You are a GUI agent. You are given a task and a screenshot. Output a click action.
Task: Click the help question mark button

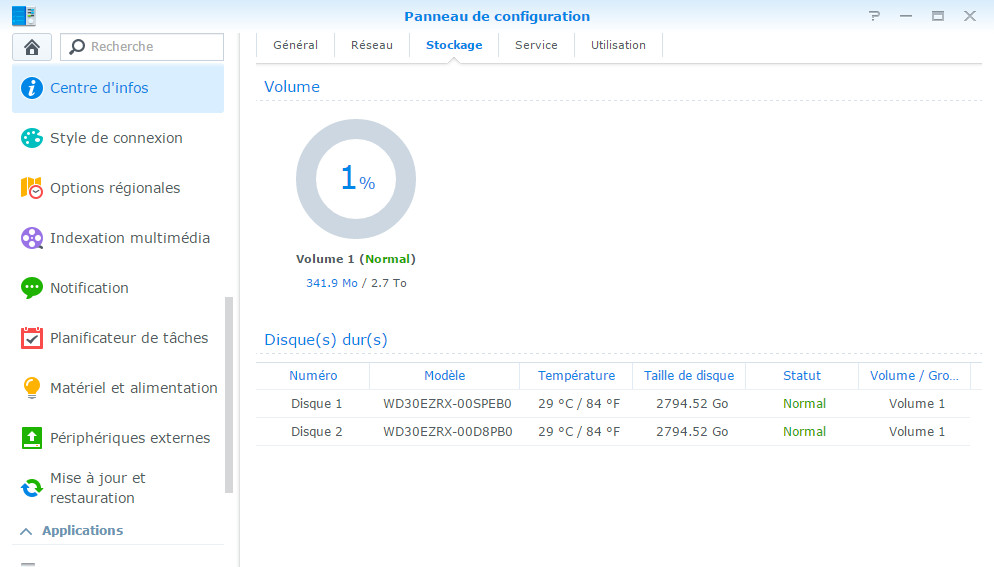click(x=874, y=16)
